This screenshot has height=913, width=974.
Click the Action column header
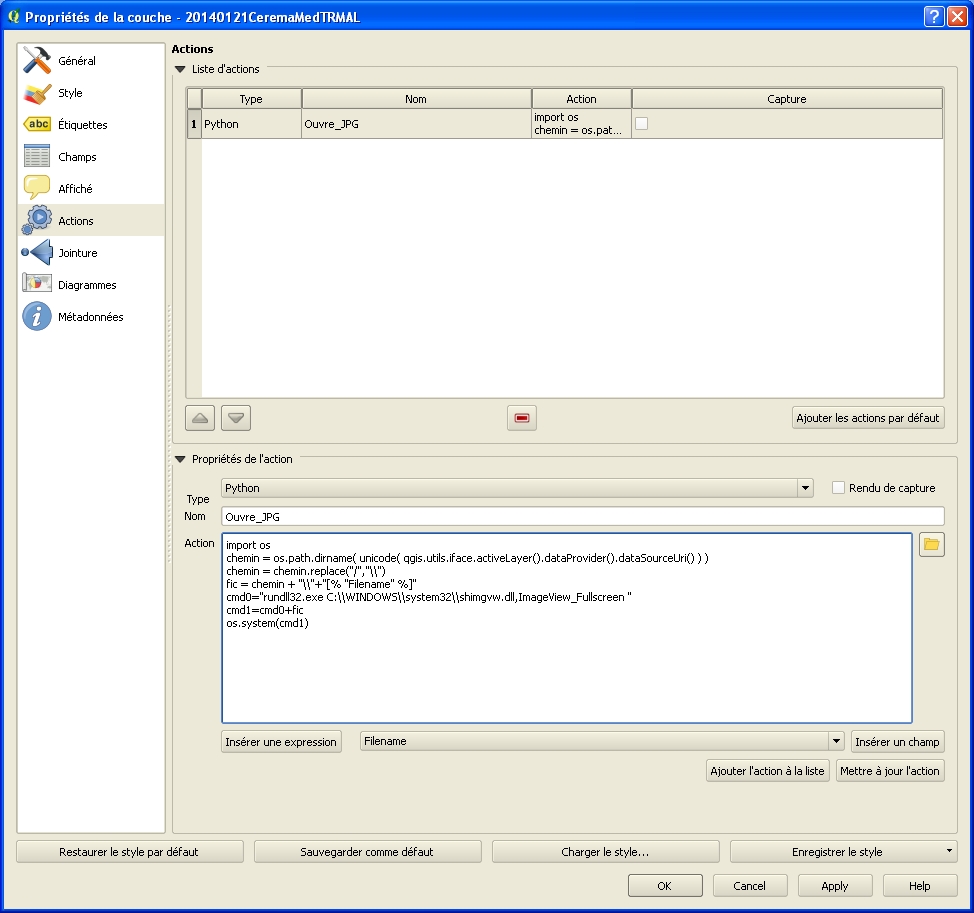(581, 99)
